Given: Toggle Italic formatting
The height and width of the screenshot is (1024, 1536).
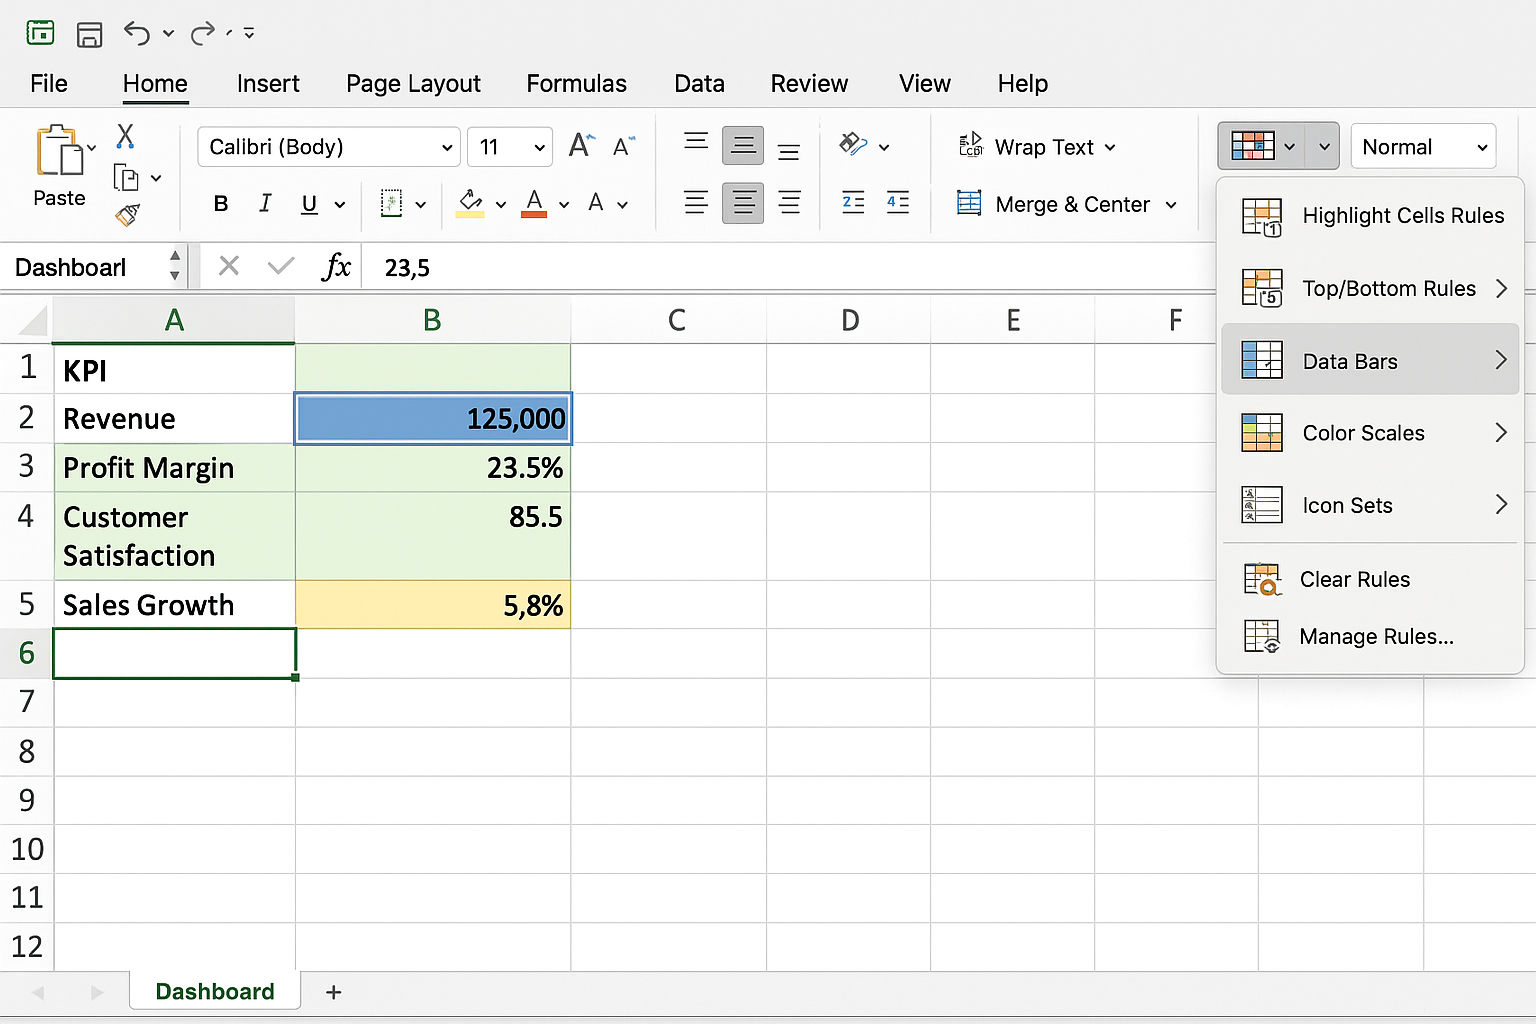Looking at the screenshot, I should (x=265, y=204).
